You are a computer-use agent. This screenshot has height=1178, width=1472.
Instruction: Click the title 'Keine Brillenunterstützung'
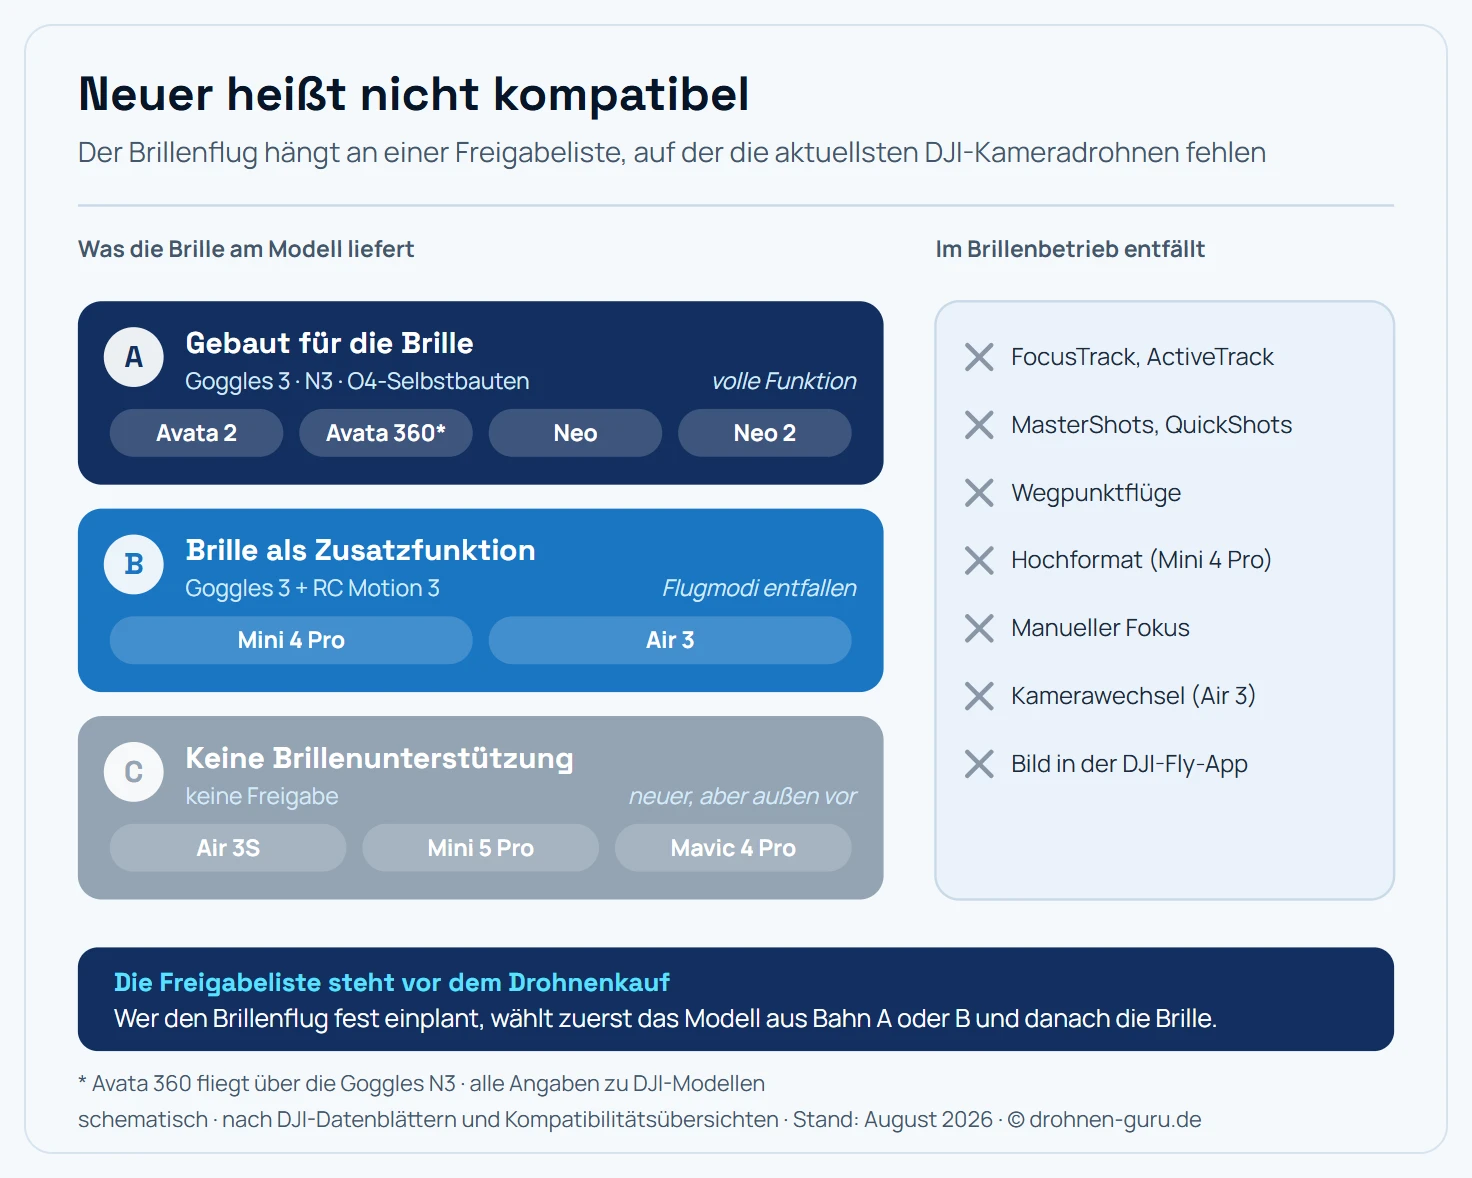pos(379,758)
